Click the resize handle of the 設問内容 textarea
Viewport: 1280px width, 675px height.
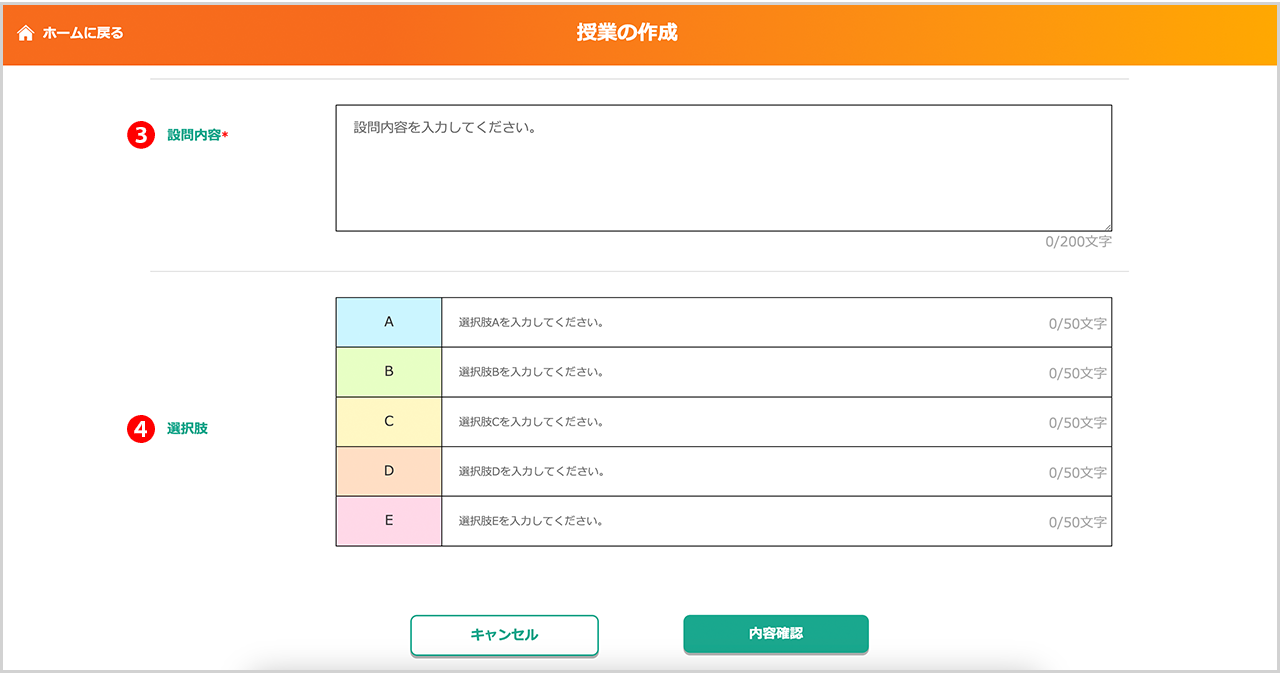pyautogui.click(x=1106, y=226)
